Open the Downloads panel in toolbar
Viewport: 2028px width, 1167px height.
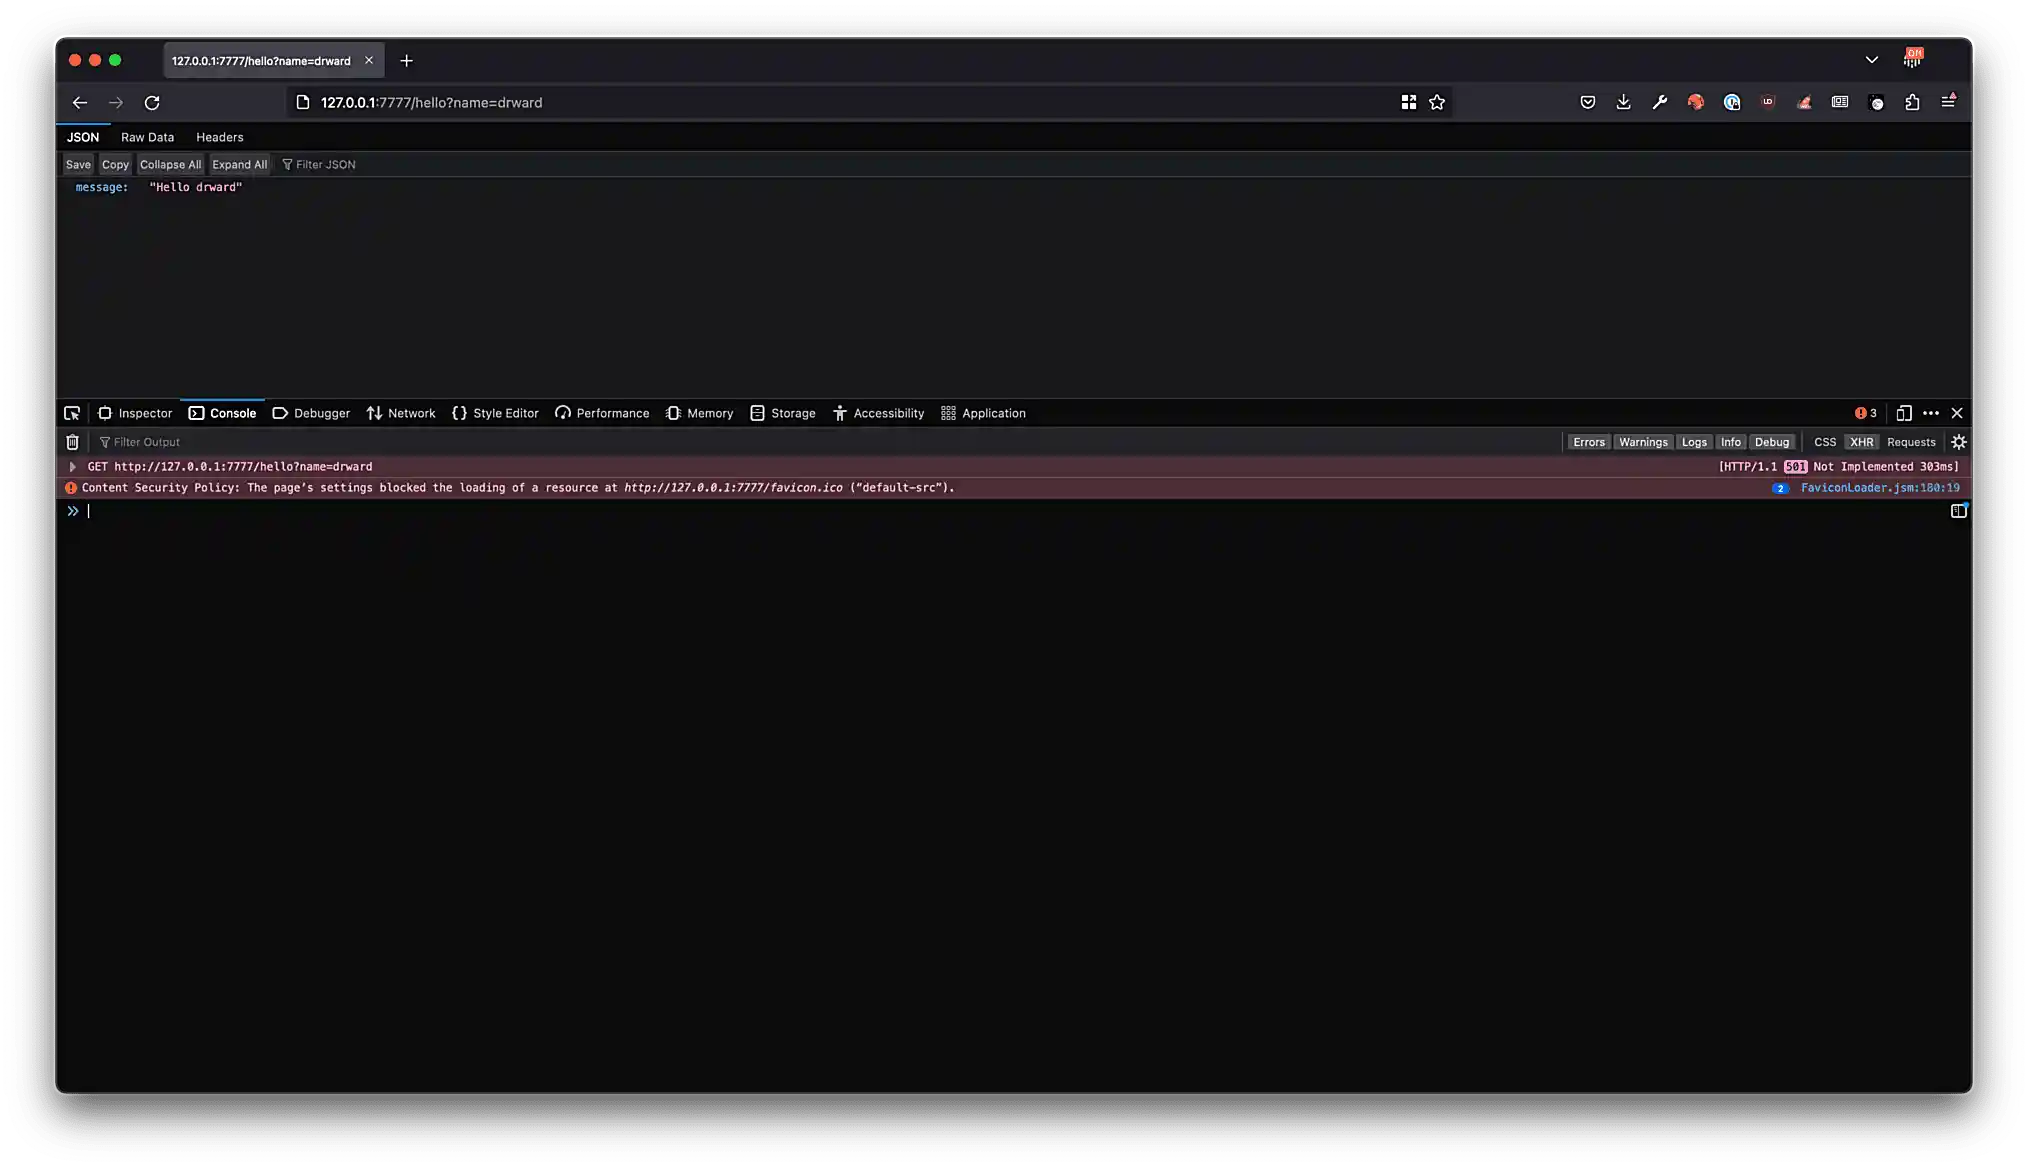point(1623,102)
